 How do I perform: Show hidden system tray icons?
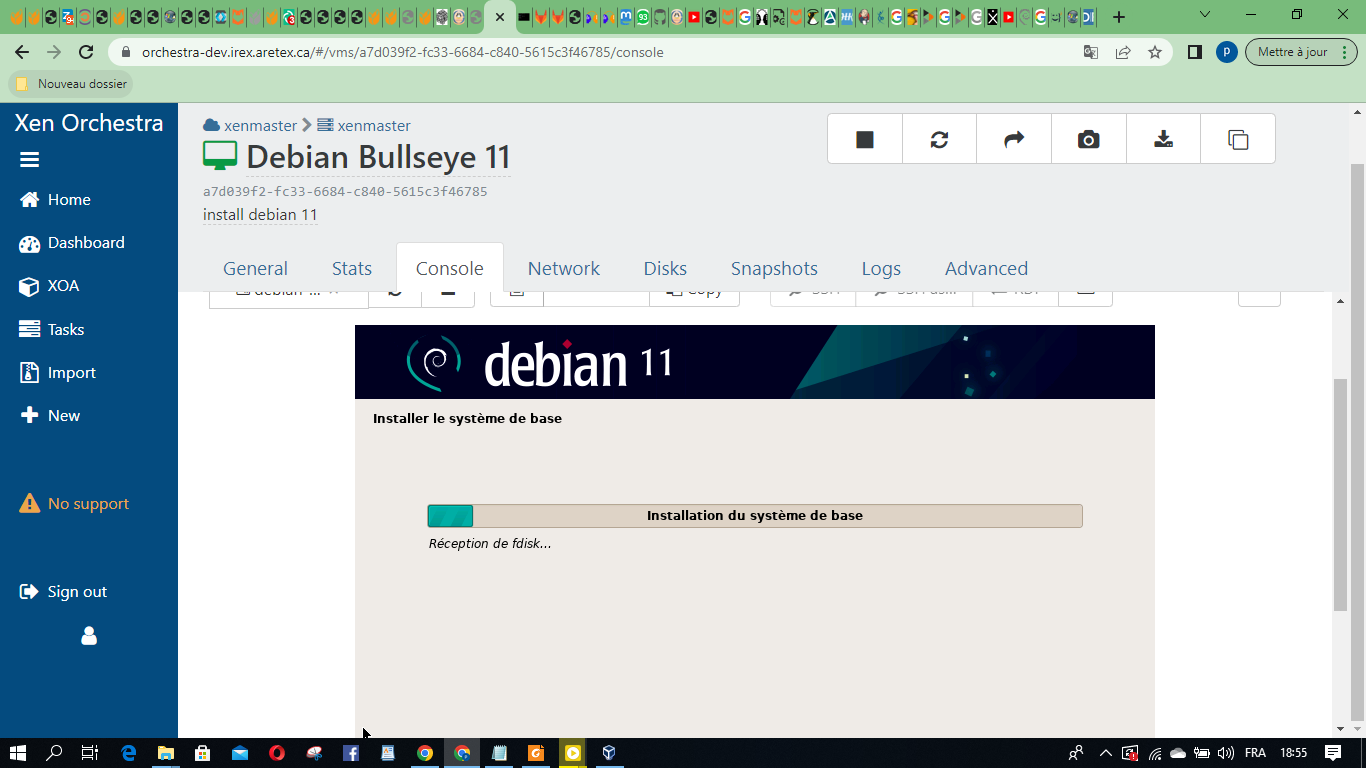(x=1105, y=753)
